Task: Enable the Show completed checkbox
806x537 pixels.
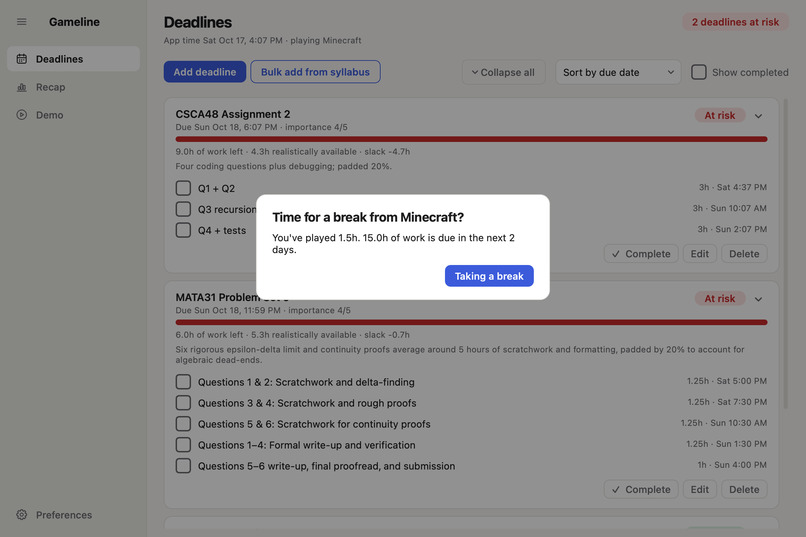Action: (699, 72)
